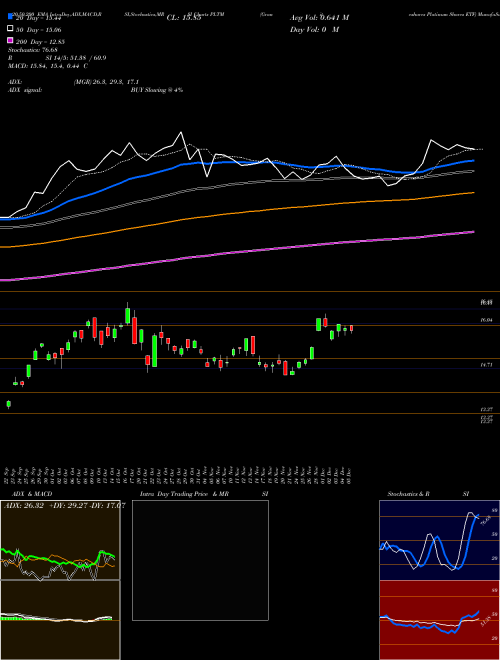Click the ADX '(MGR) 26.3, 29.3, 17.1' values
Viewport: 500px width, 660px height.
(106, 82)
